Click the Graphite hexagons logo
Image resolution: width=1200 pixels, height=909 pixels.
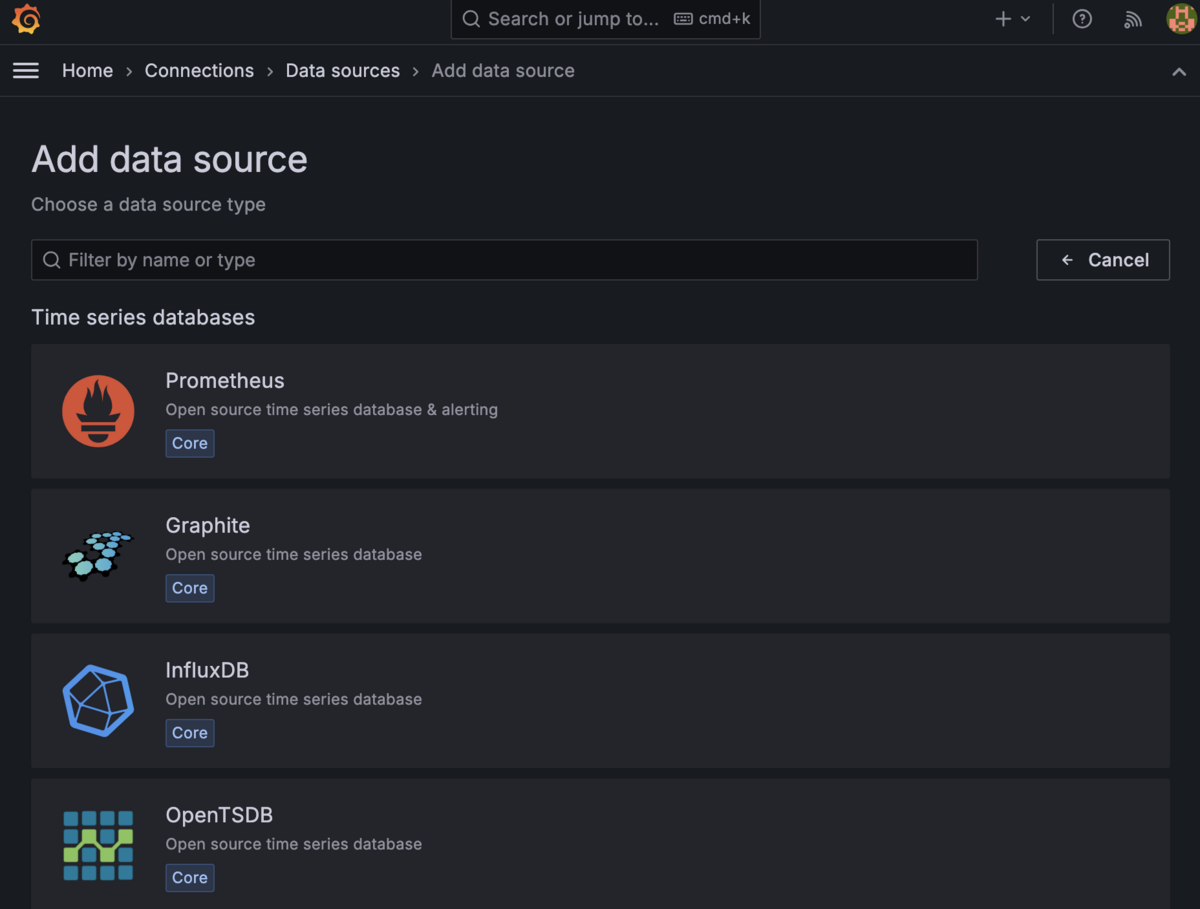coord(98,556)
